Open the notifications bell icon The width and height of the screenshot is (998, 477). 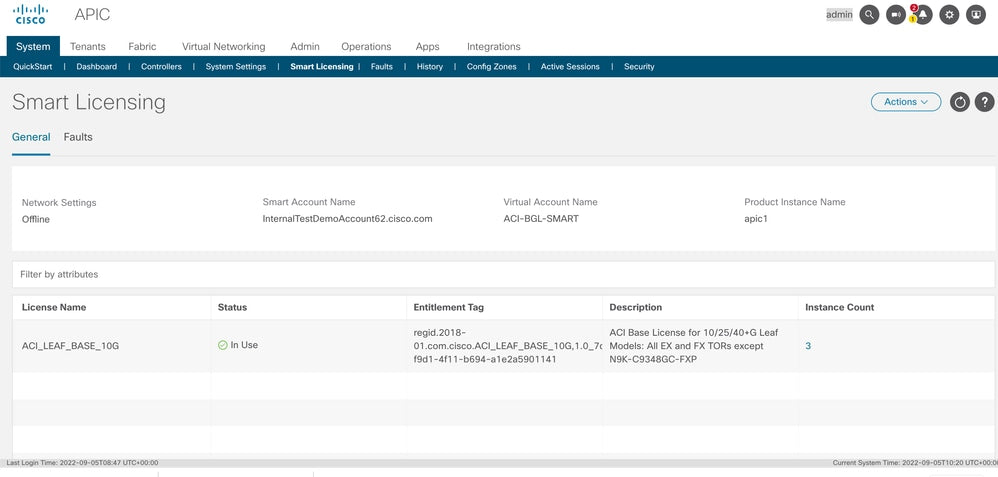tap(923, 15)
